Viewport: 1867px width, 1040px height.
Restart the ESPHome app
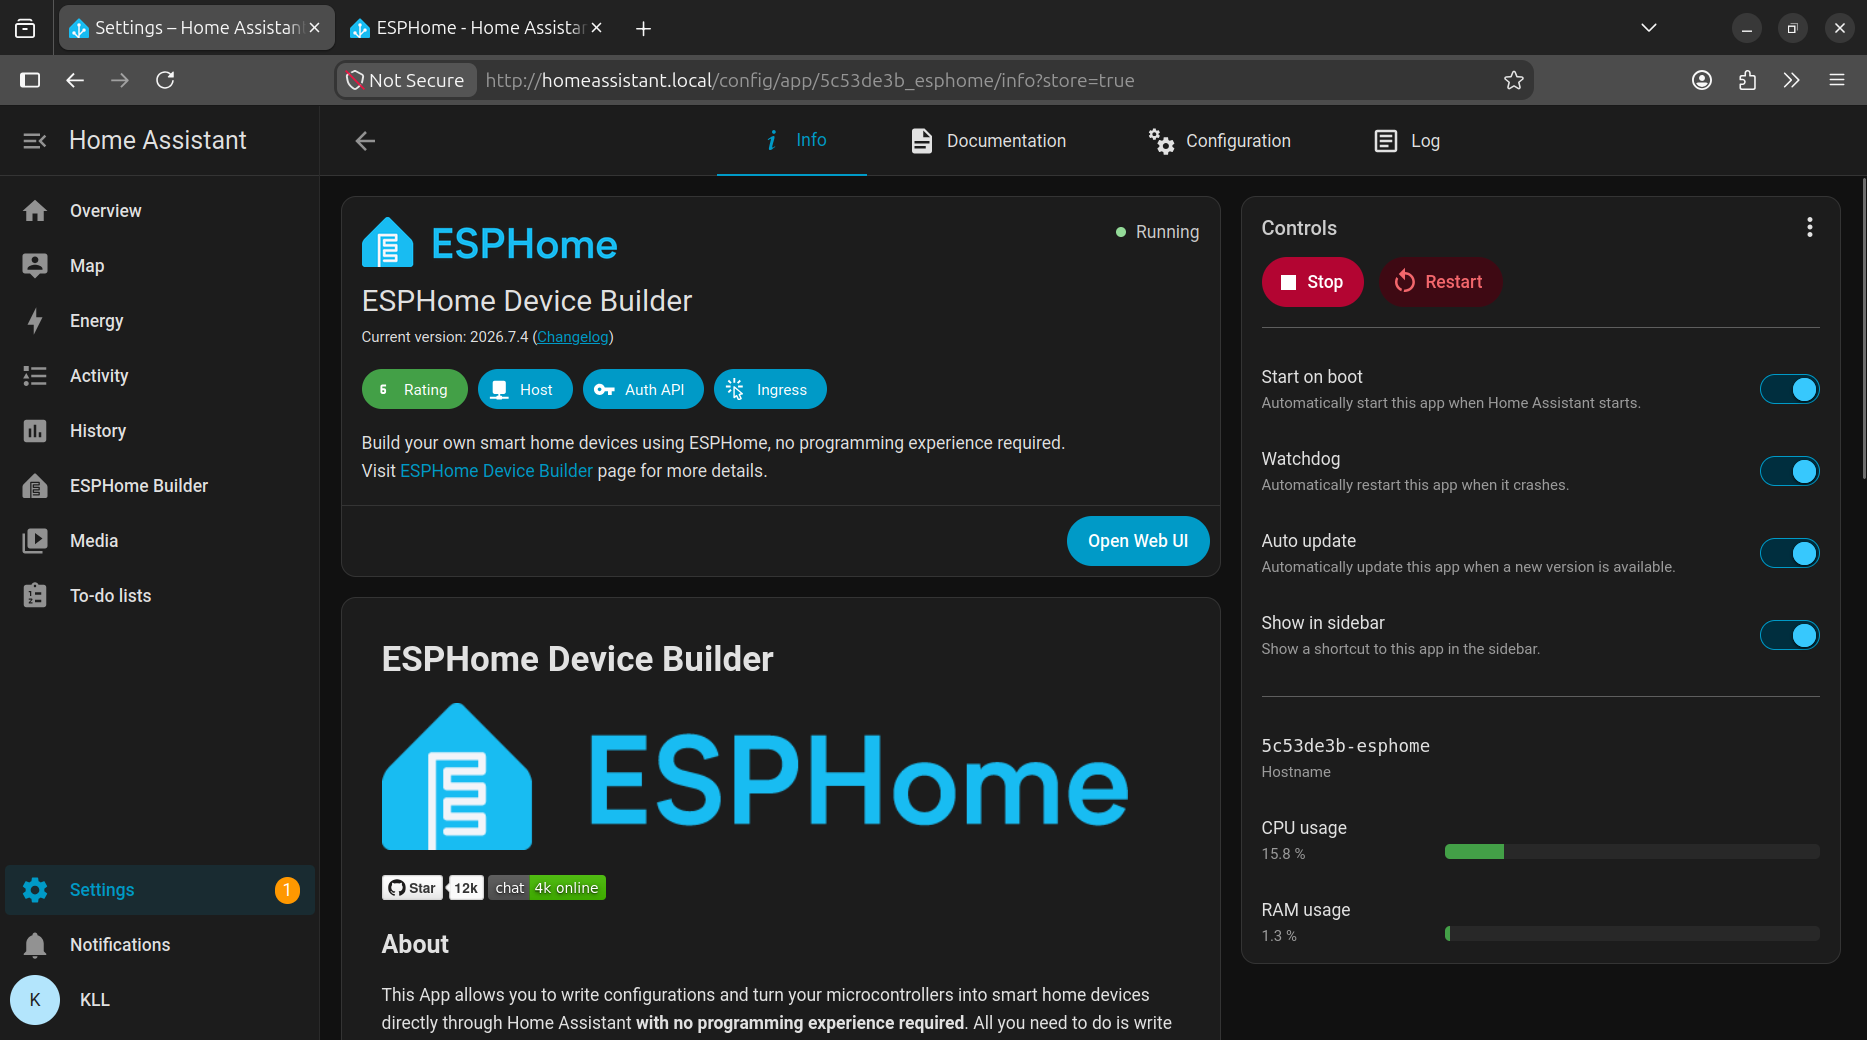[x=1440, y=282]
